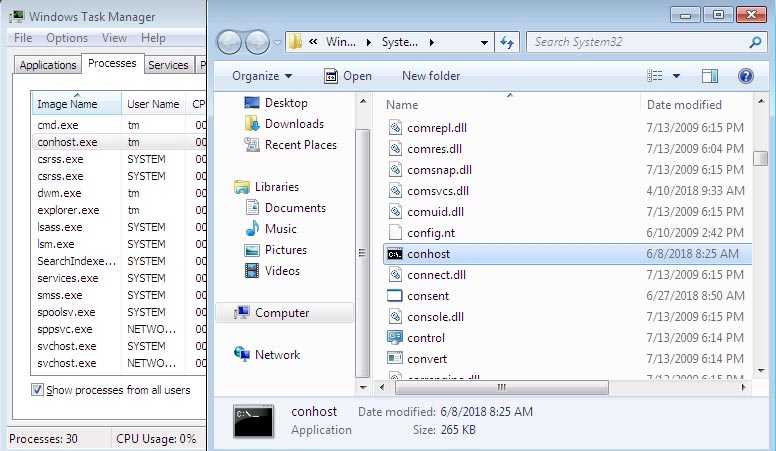The width and height of the screenshot is (776, 451).
Task: Select the comrepl.dll file icon
Action: coord(395,128)
